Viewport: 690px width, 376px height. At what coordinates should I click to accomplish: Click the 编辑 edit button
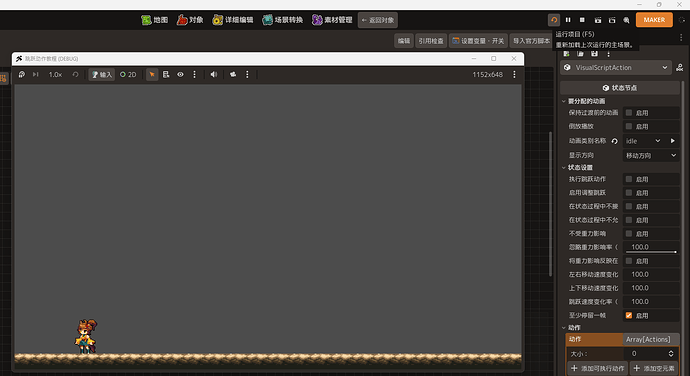coord(404,41)
